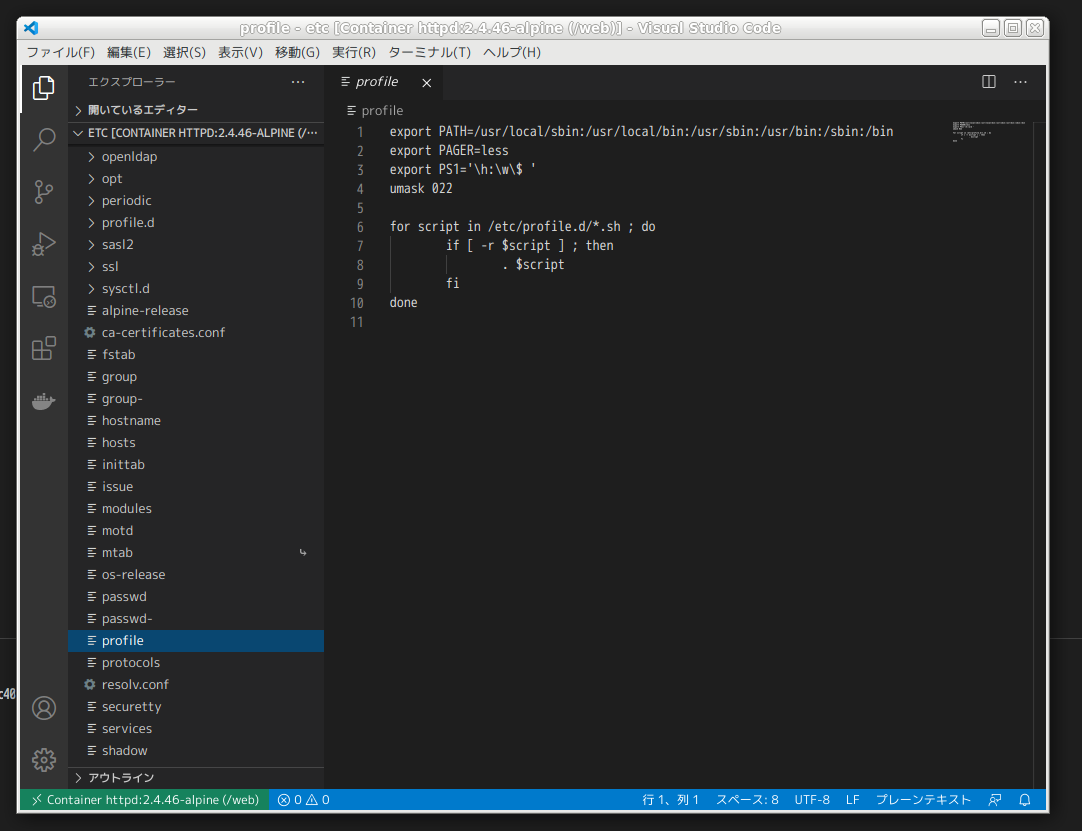Open the Run and Debug view
Viewport: 1082px width, 831px height.
(43, 244)
